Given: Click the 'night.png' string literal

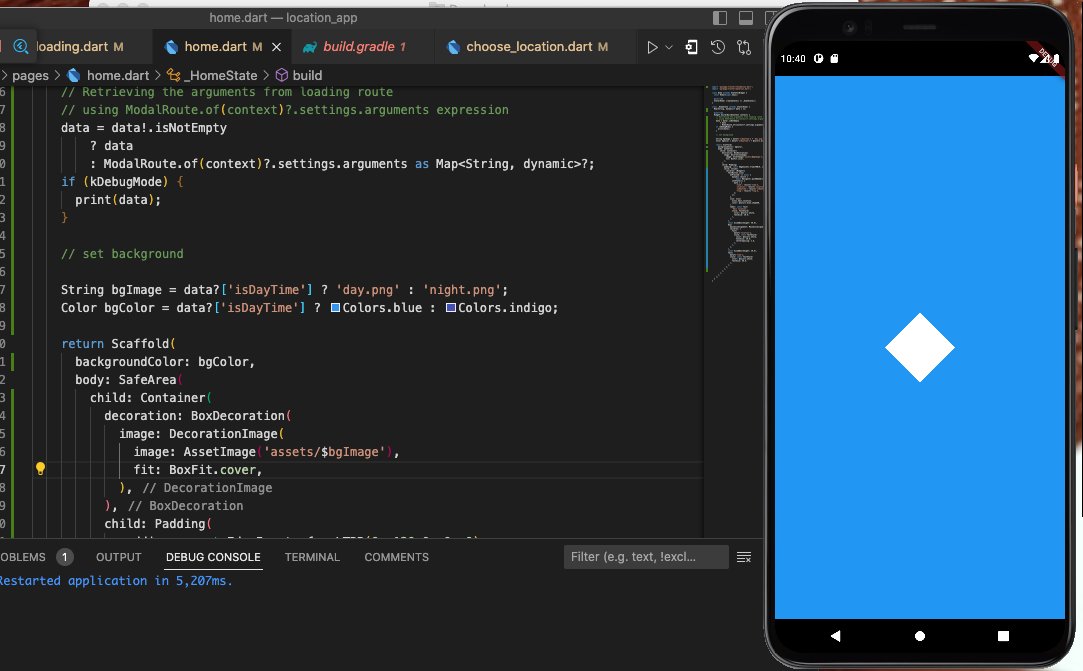Looking at the screenshot, I should point(462,290).
